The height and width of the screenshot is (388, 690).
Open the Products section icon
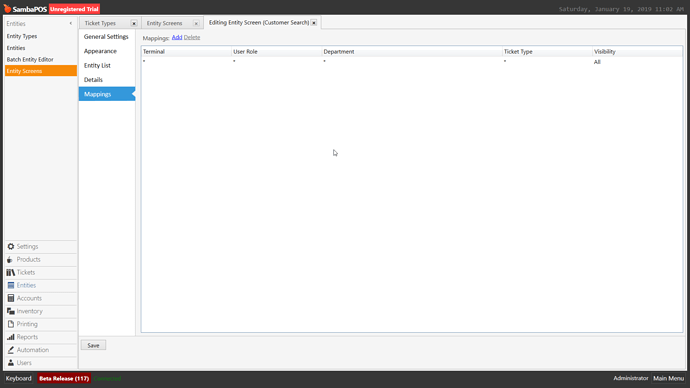click(11, 260)
